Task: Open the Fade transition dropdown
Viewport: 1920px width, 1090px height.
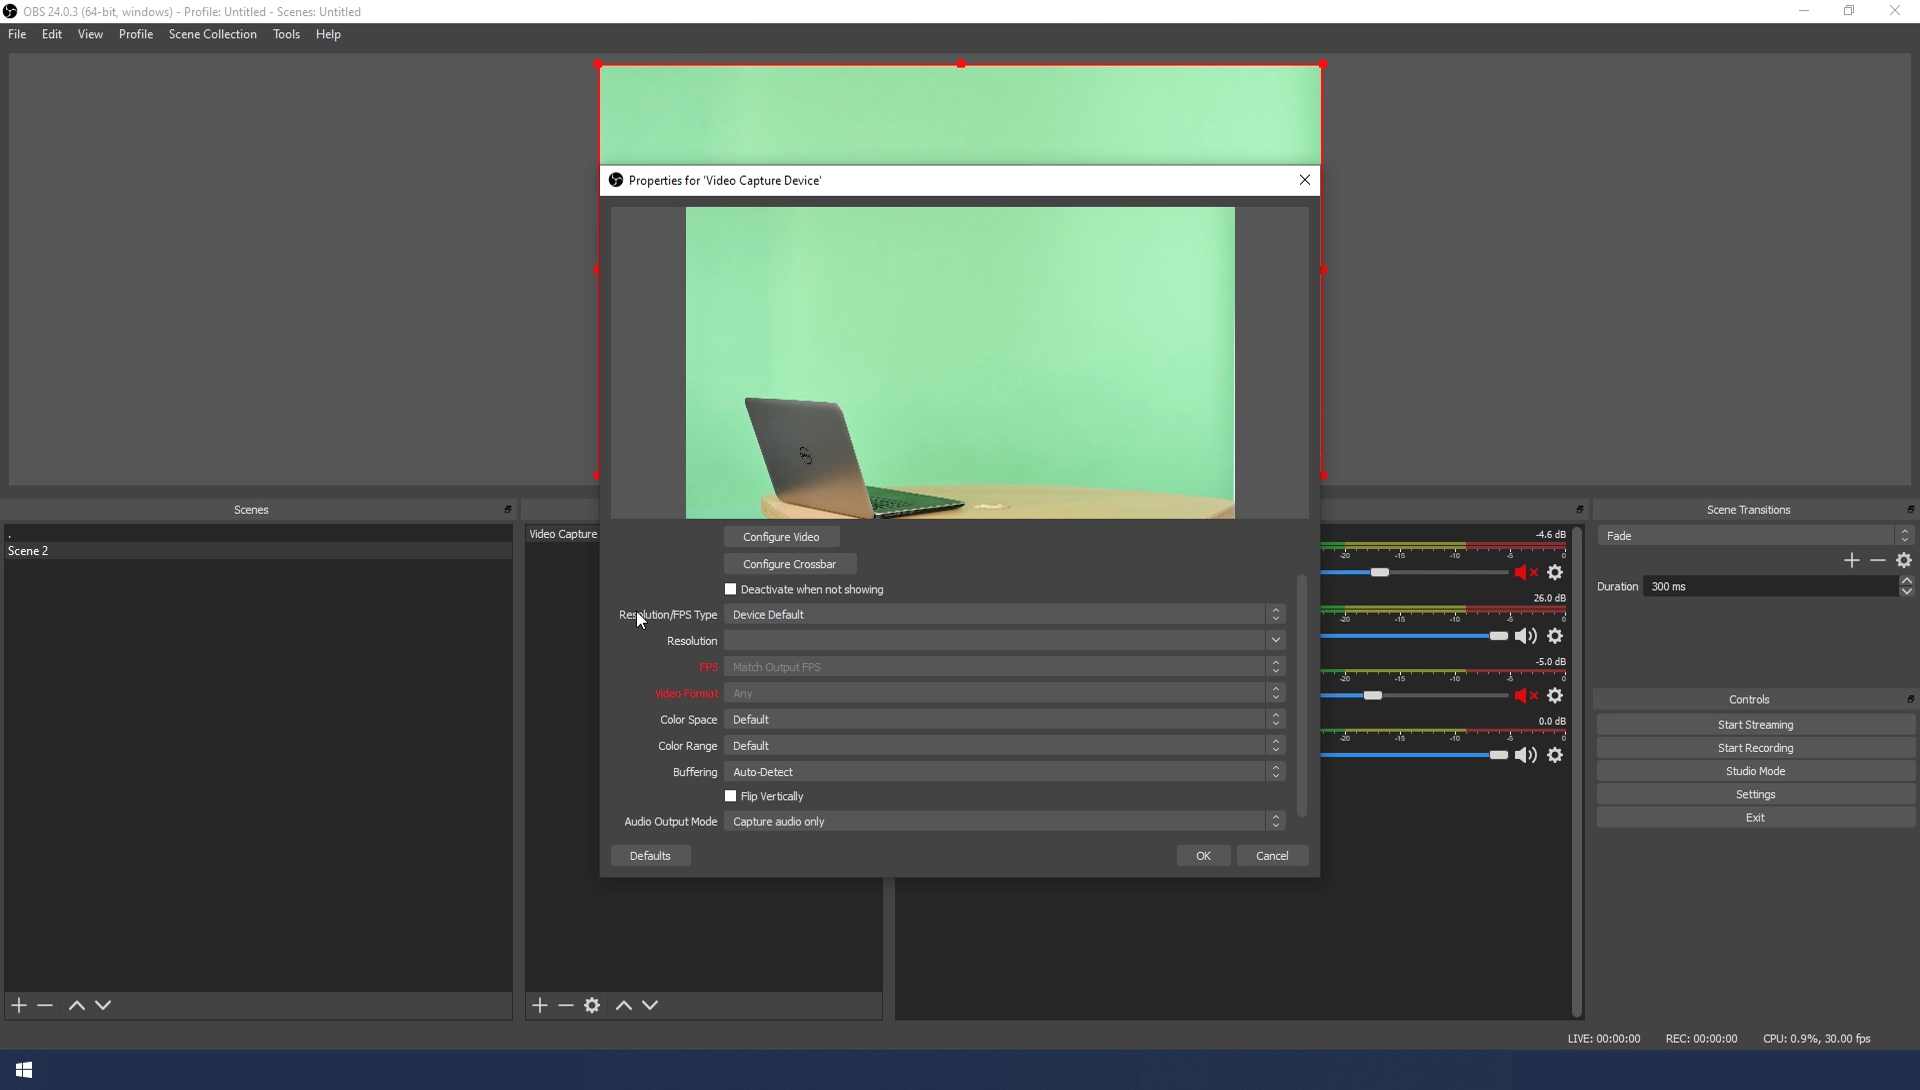Action: tap(1754, 536)
